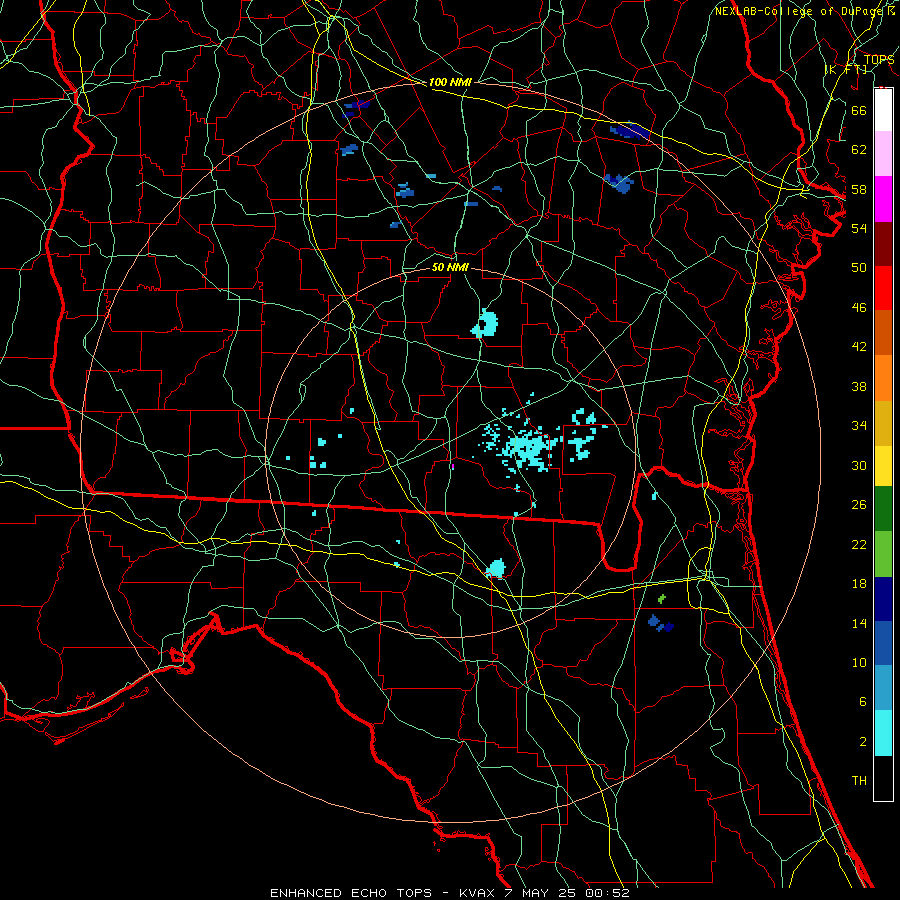Click the 34 legend value
The width and height of the screenshot is (900, 900).
[859, 426]
